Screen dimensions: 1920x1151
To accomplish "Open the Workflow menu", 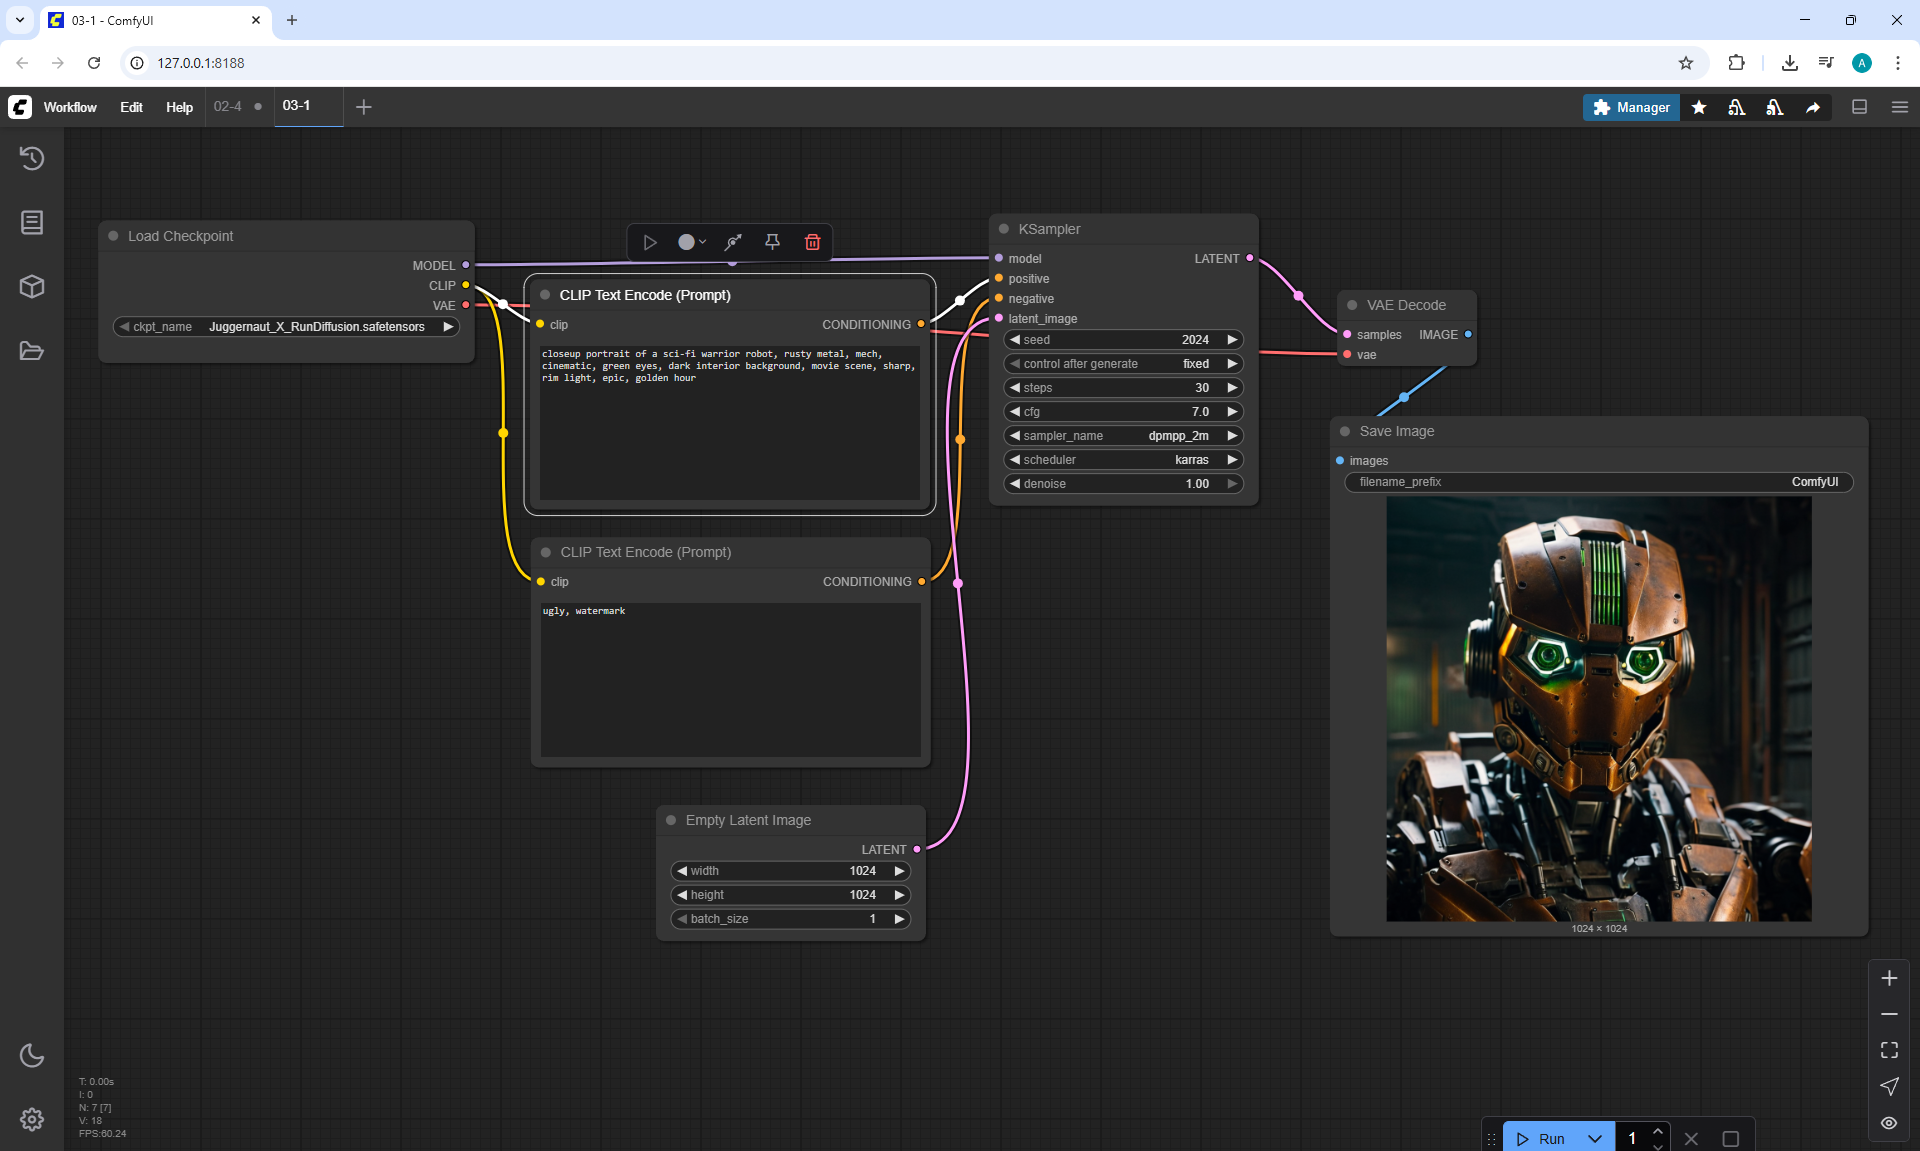I will (x=70, y=107).
